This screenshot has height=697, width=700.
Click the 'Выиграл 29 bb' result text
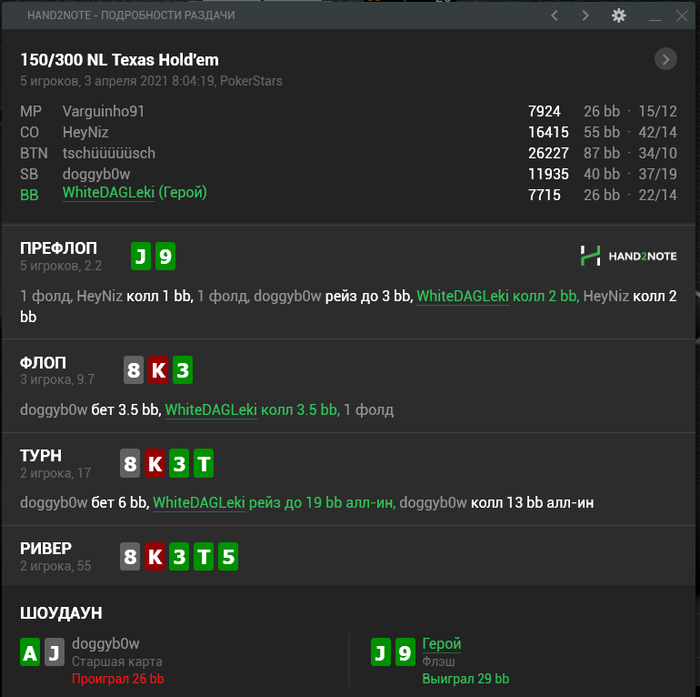coord(466,679)
